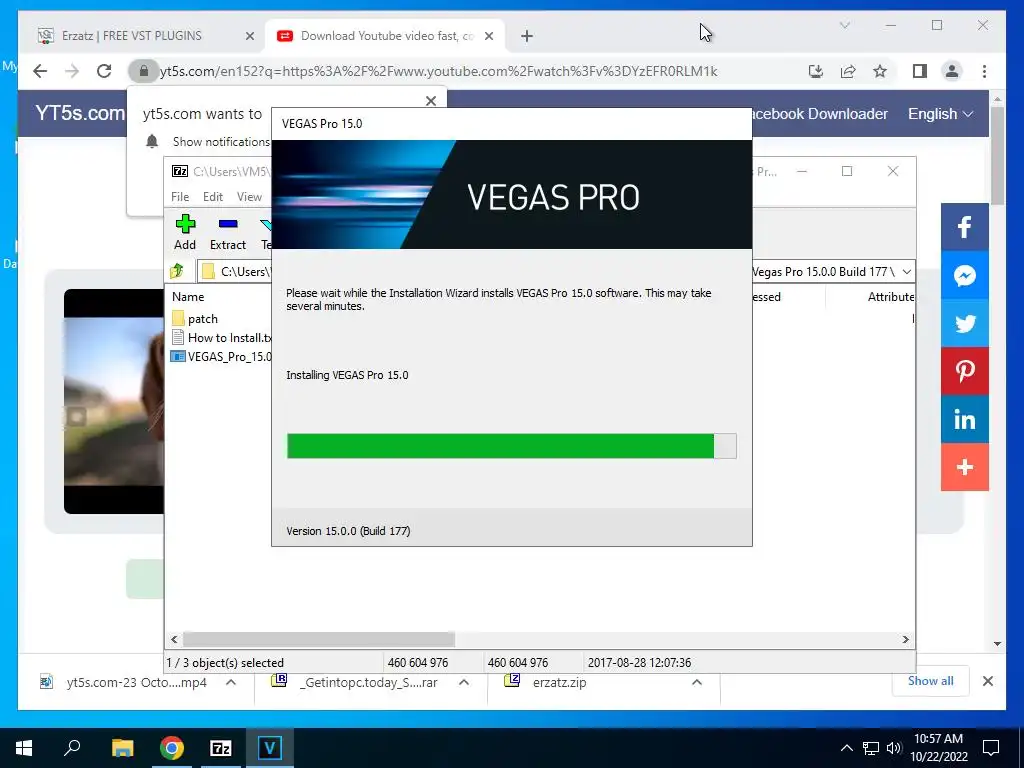
Task: Open a new Chrome tab
Action: (x=527, y=36)
